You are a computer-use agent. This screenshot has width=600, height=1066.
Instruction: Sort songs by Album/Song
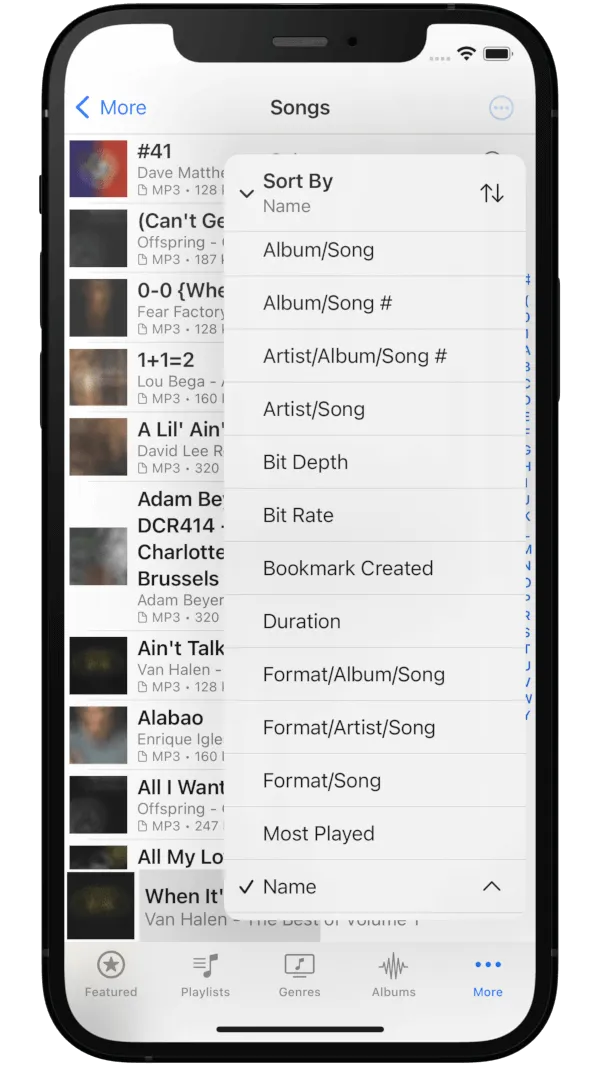click(374, 250)
